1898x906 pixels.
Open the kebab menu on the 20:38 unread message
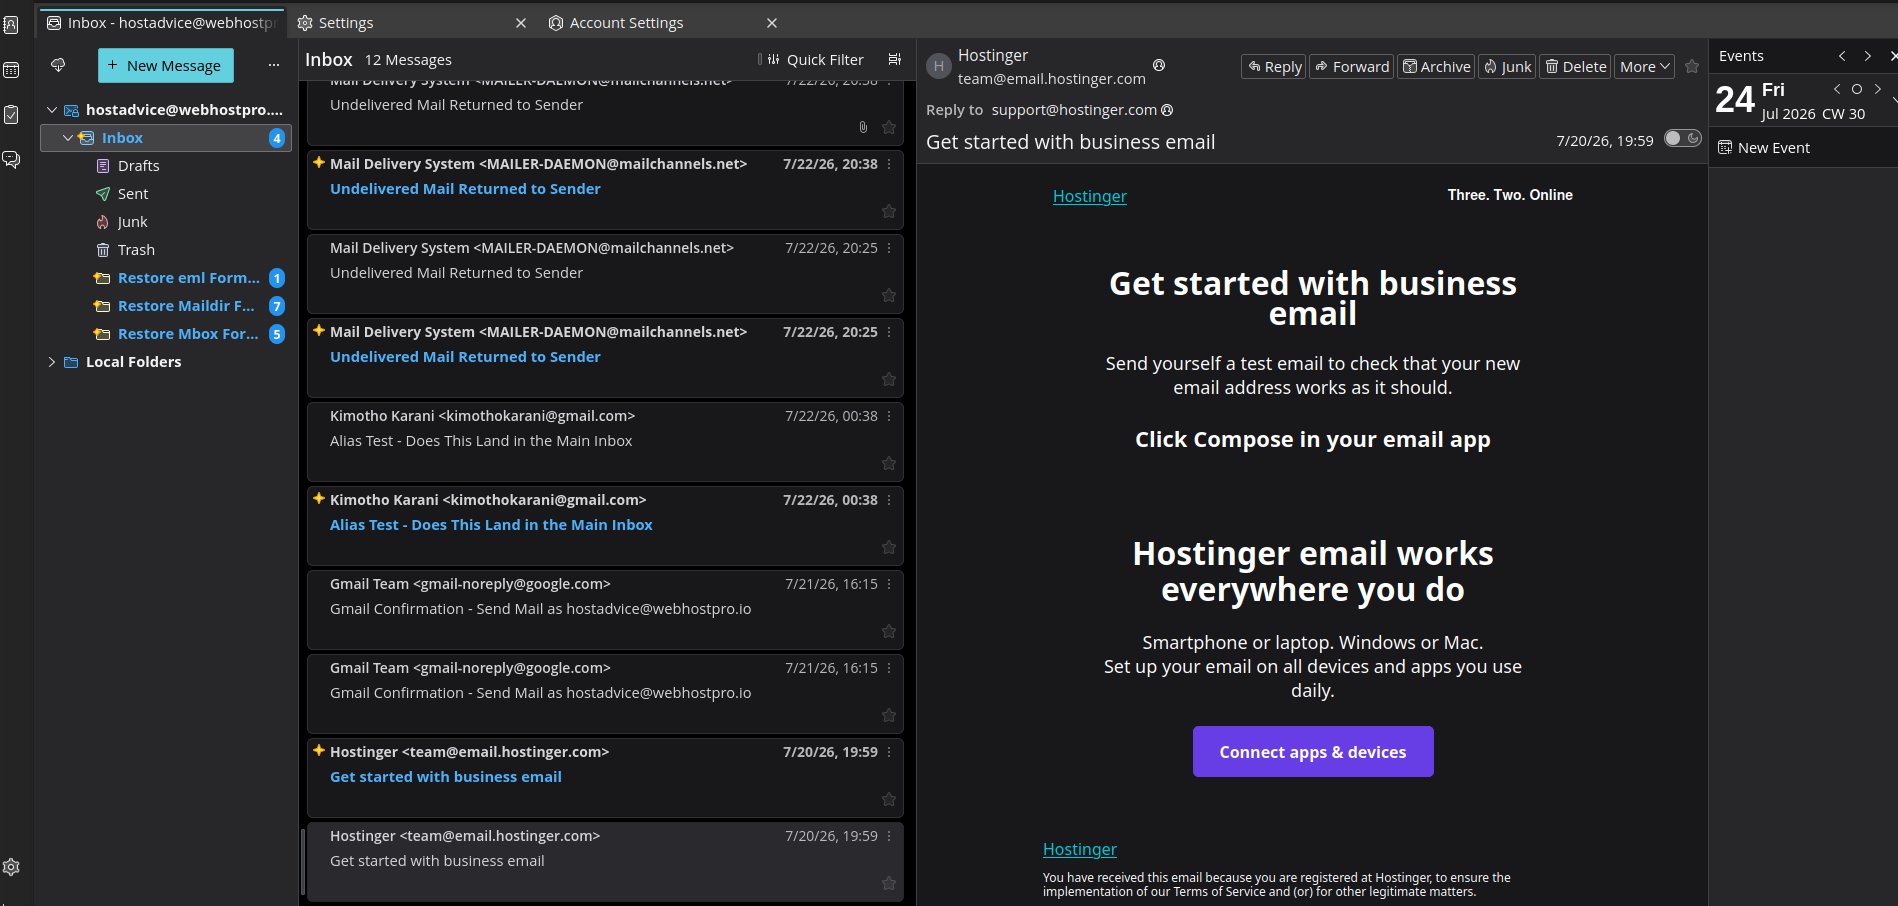888,164
